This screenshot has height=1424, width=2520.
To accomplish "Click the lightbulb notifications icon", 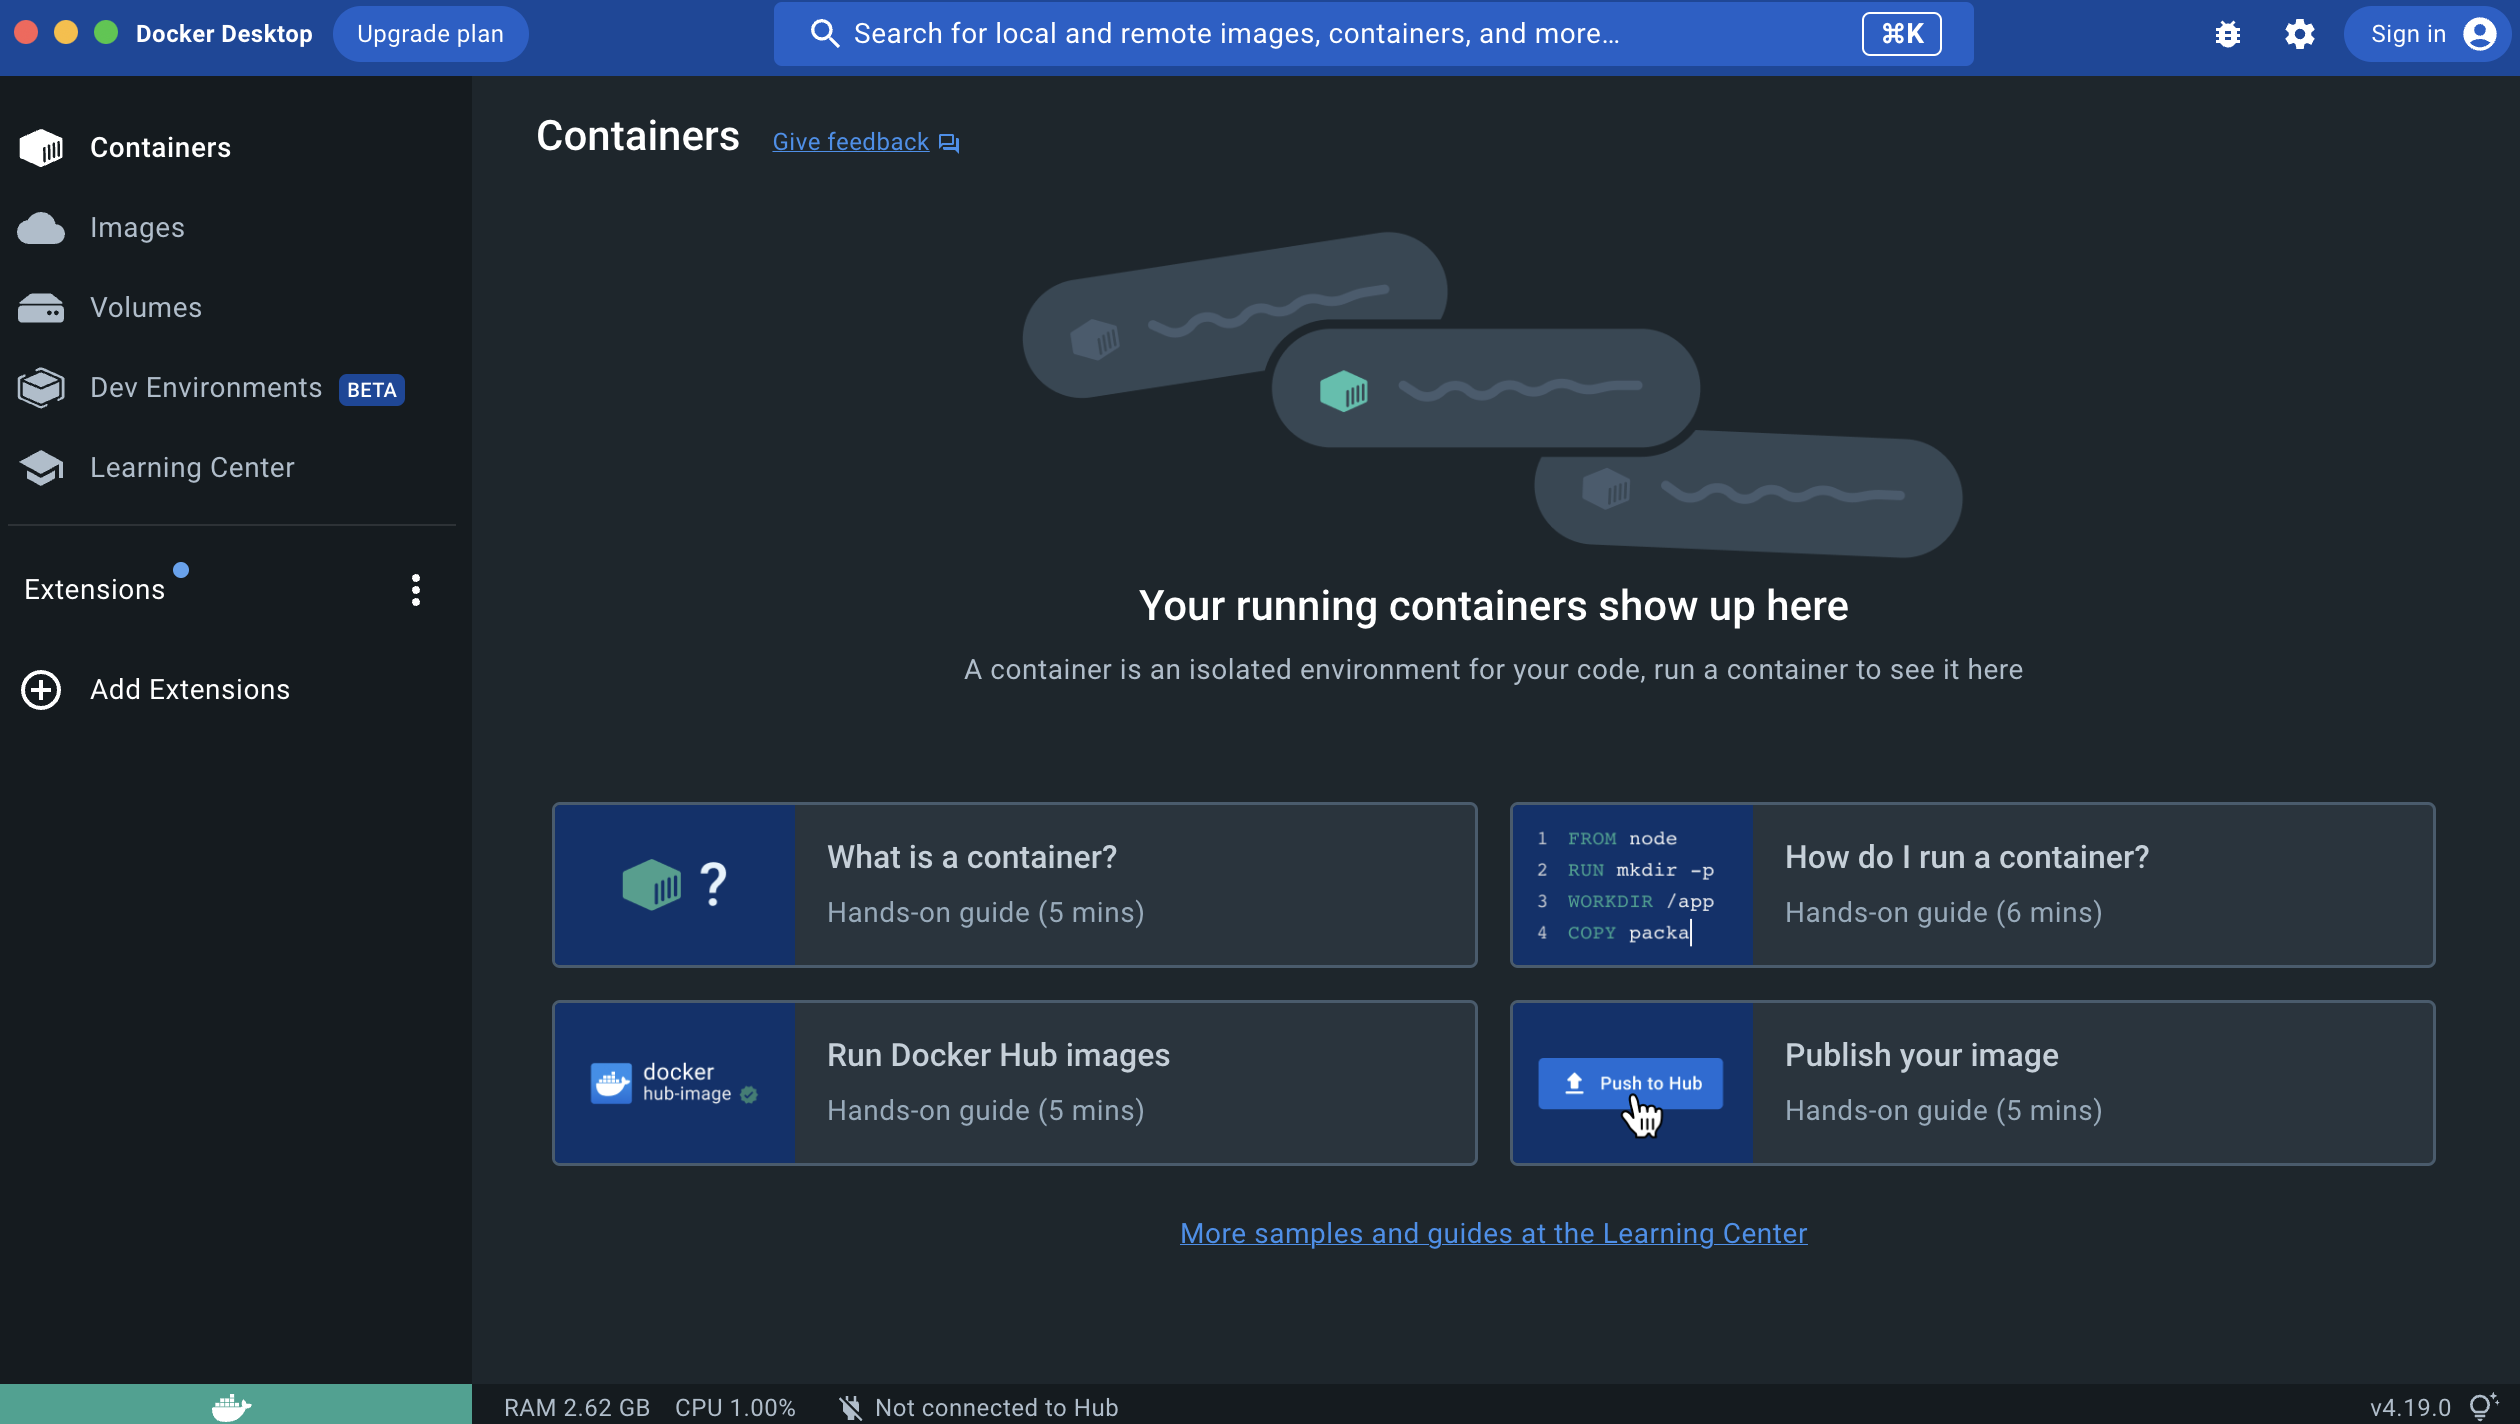I will point(2484,1406).
